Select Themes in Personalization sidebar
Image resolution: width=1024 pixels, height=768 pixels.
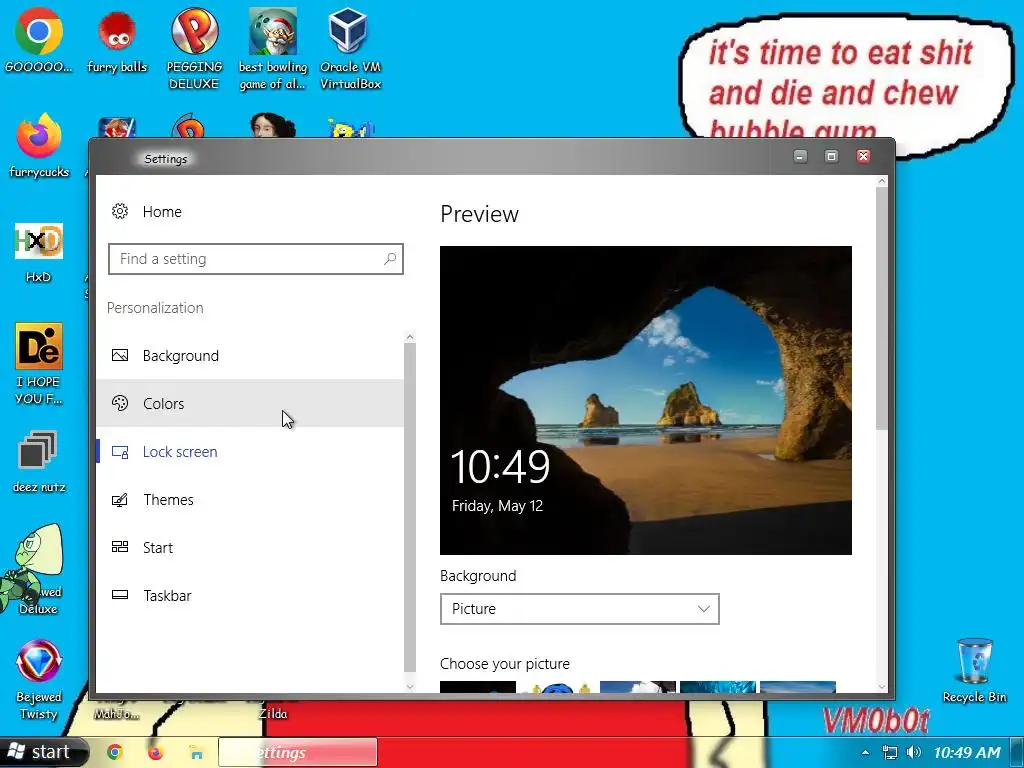click(250, 500)
